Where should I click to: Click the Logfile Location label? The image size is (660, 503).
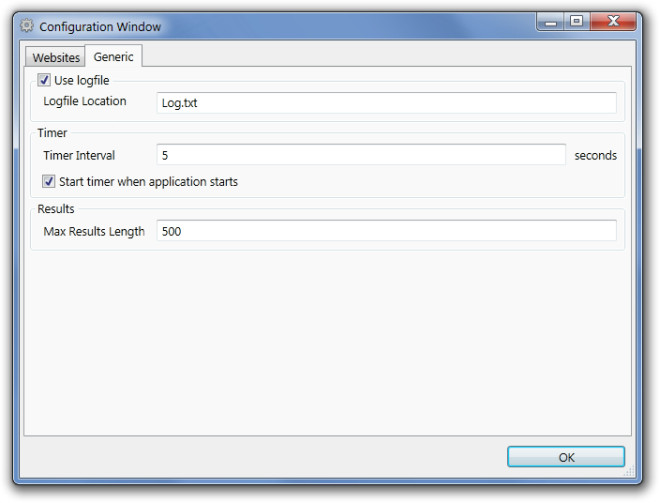85,101
